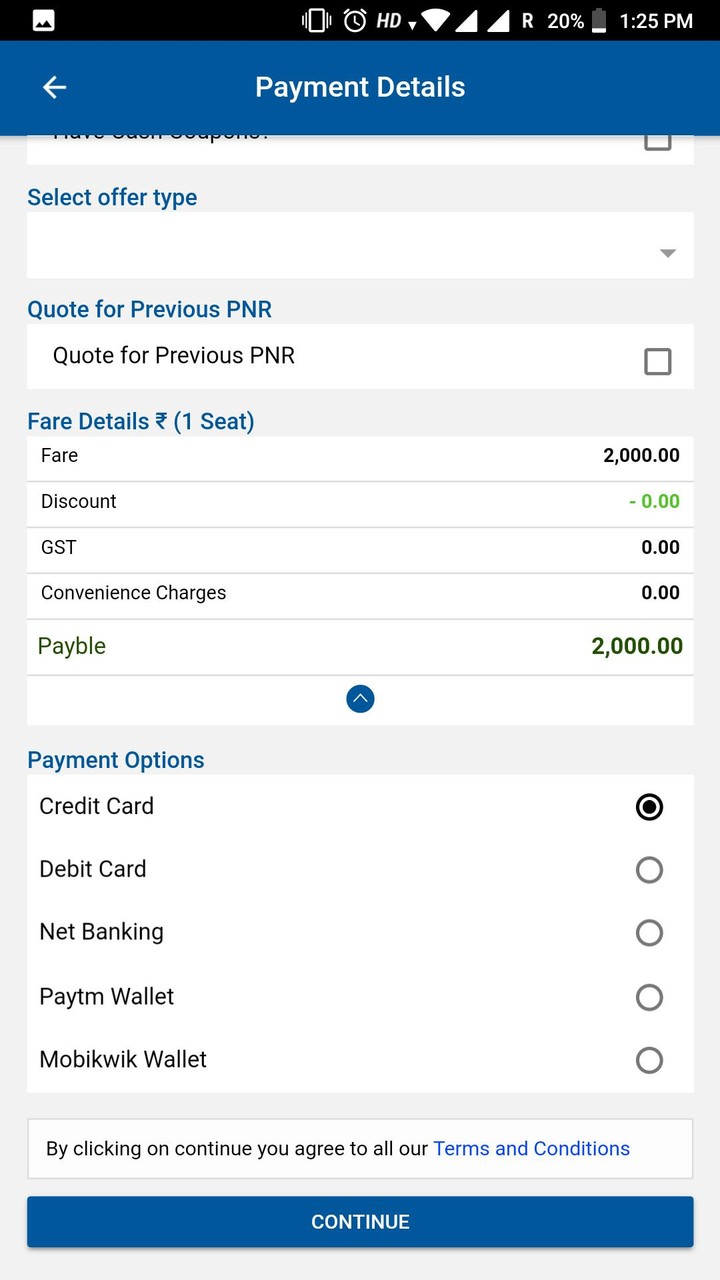Viewport: 720px width, 1280px height.
Task: Tick the cash coupons checkbox at top
Action: (657, 141)
